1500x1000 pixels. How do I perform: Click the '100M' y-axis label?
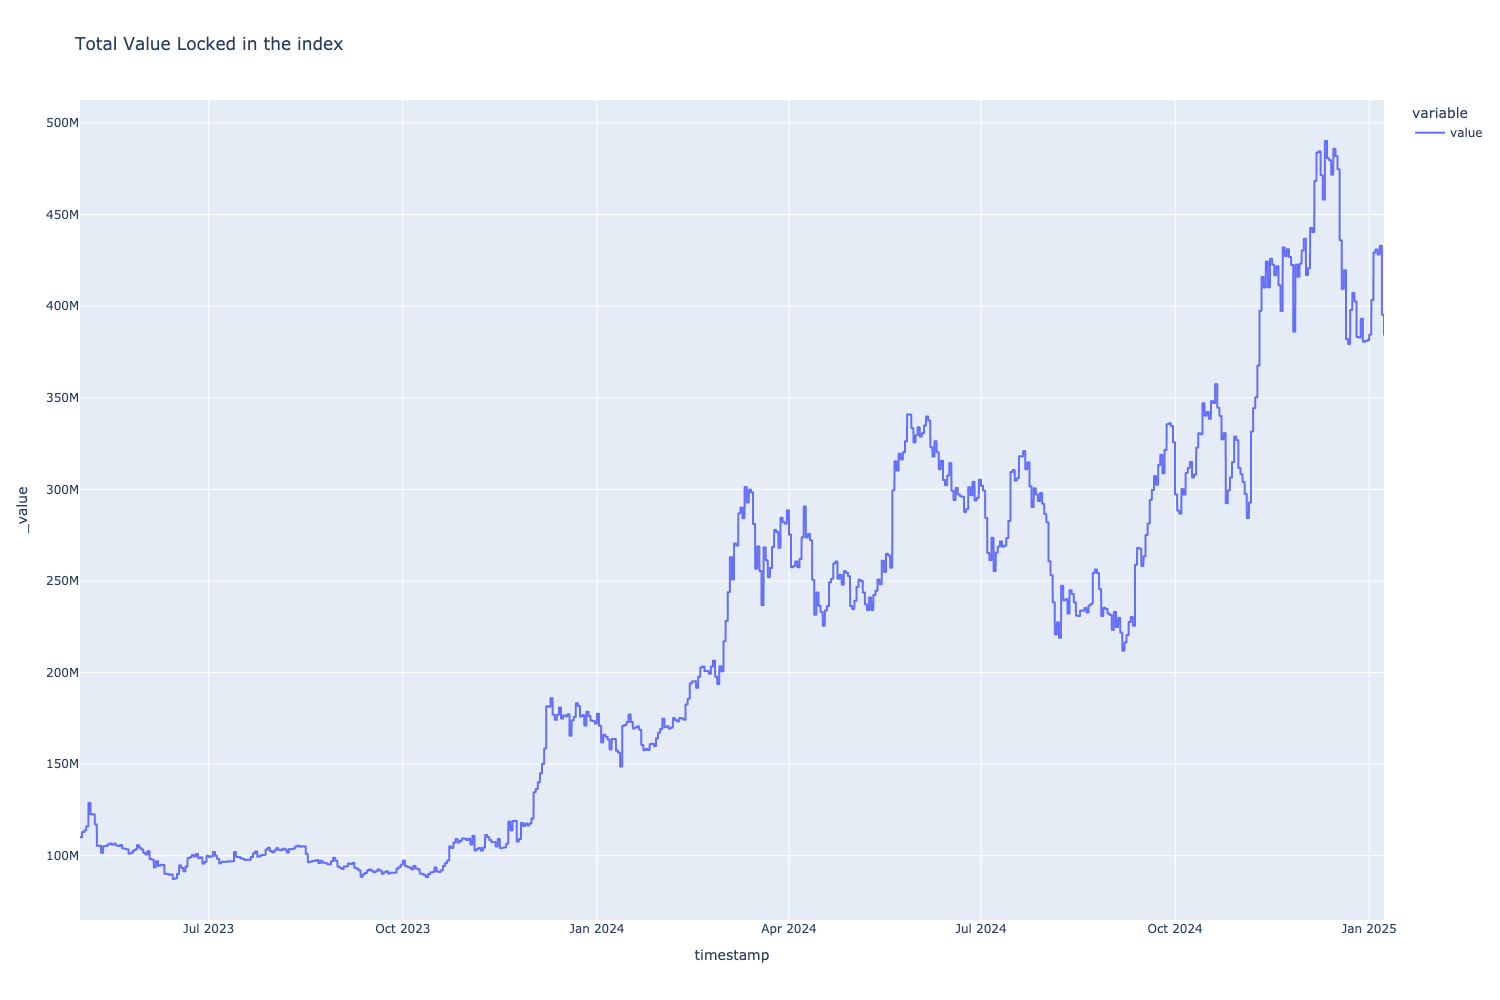tap(60, 856)
